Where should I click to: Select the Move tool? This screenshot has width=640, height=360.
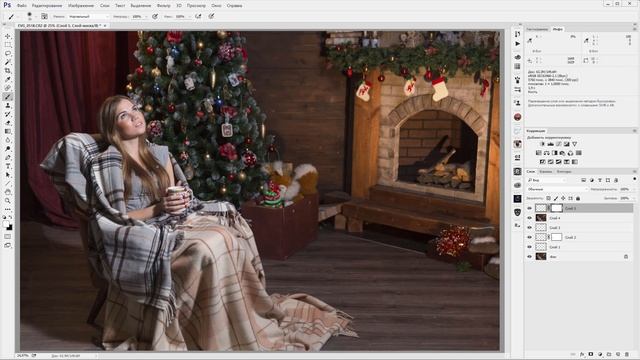[8, 36]
